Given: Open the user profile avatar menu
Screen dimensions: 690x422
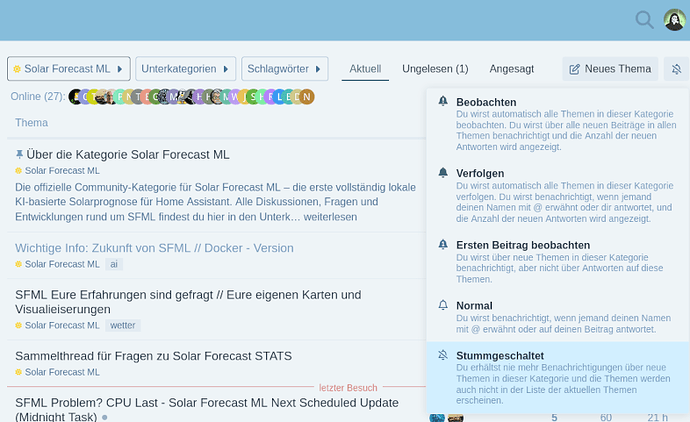Looking at the screenshot, I should [674, 20].
